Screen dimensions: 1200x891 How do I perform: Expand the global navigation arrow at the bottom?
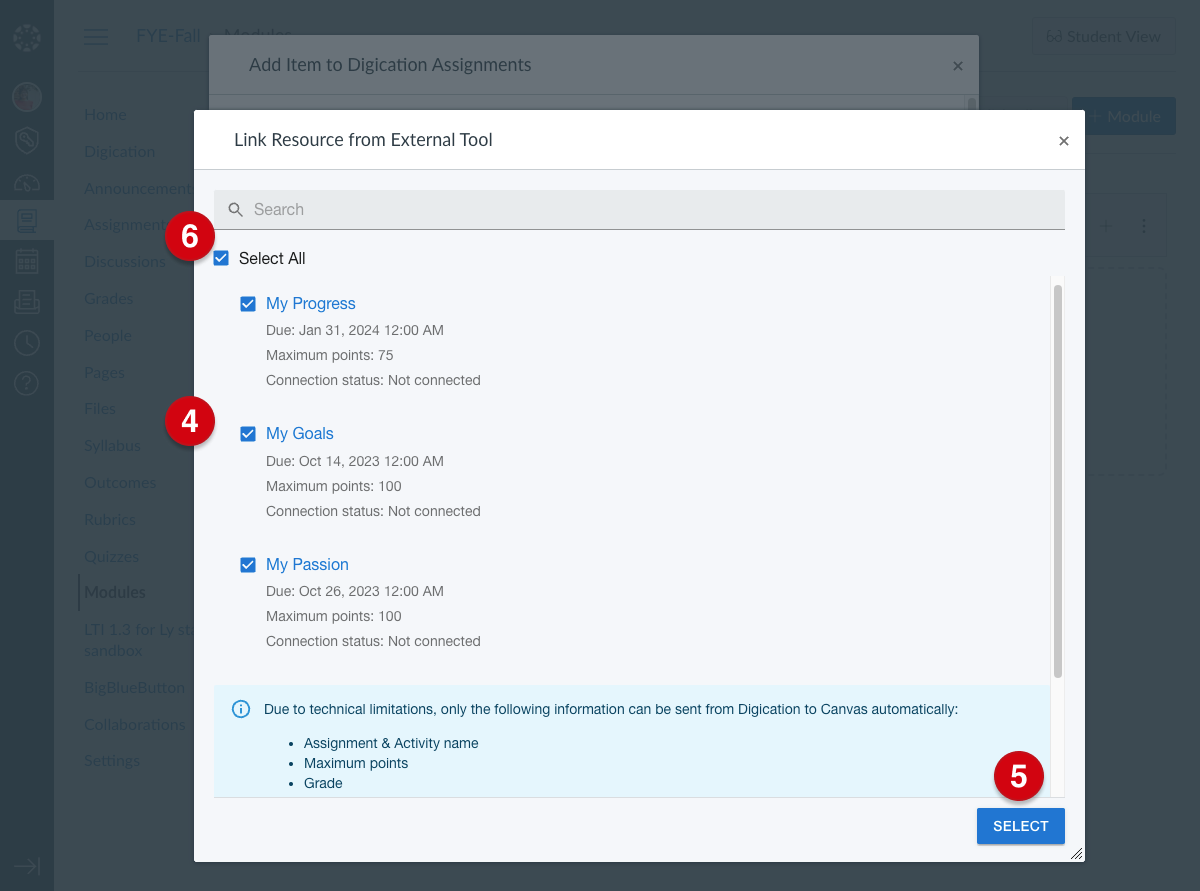tap(27, 866)
